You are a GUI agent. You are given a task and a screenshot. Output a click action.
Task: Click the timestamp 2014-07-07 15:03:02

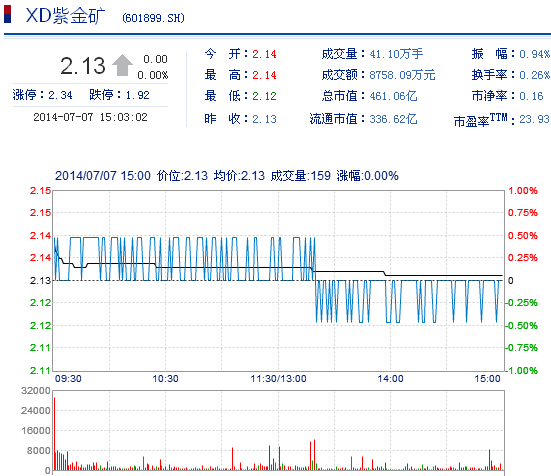coord(90,117)
